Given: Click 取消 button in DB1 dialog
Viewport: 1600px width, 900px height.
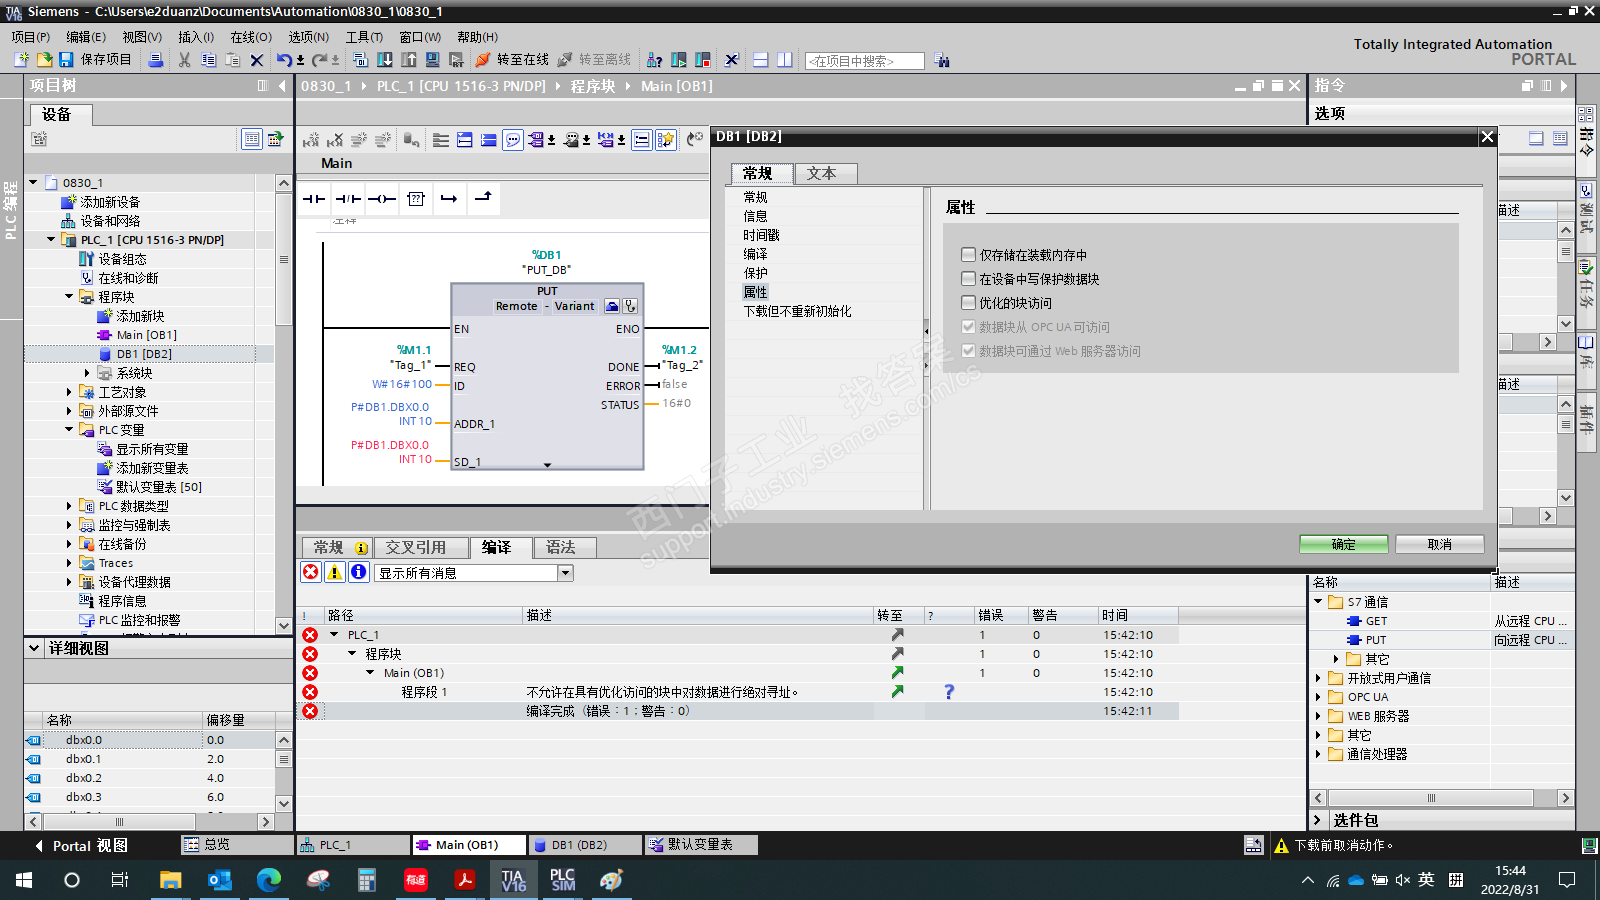Looking at the screenshot, I should tap(1440, 544).
